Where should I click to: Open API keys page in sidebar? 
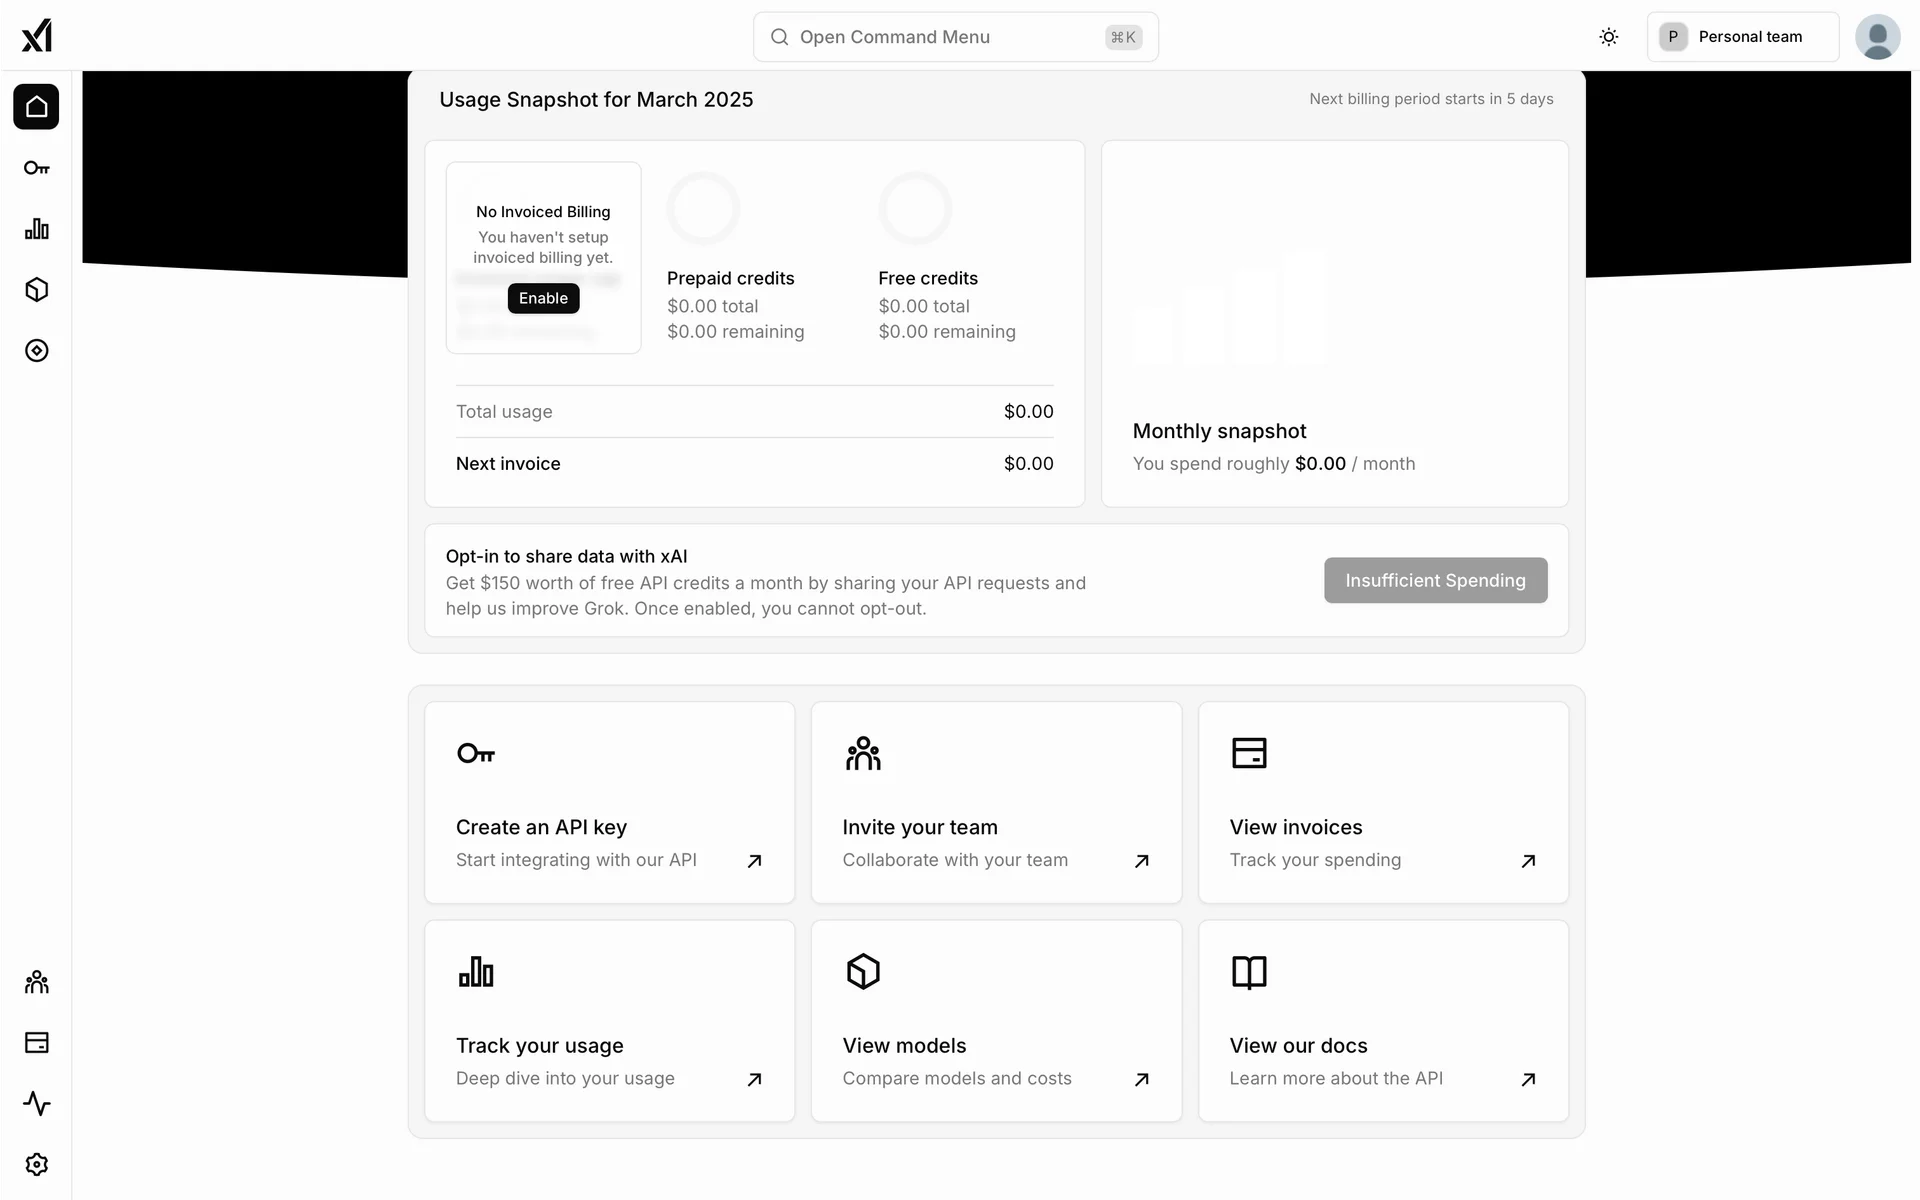tap(36, 168)
